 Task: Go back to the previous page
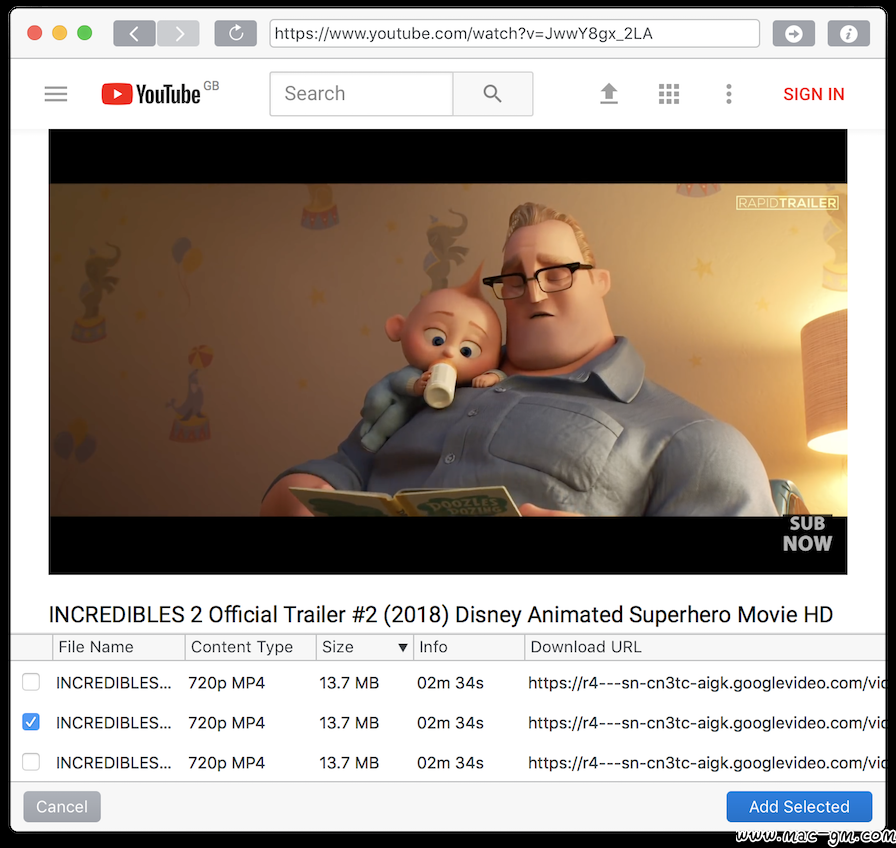134,34
